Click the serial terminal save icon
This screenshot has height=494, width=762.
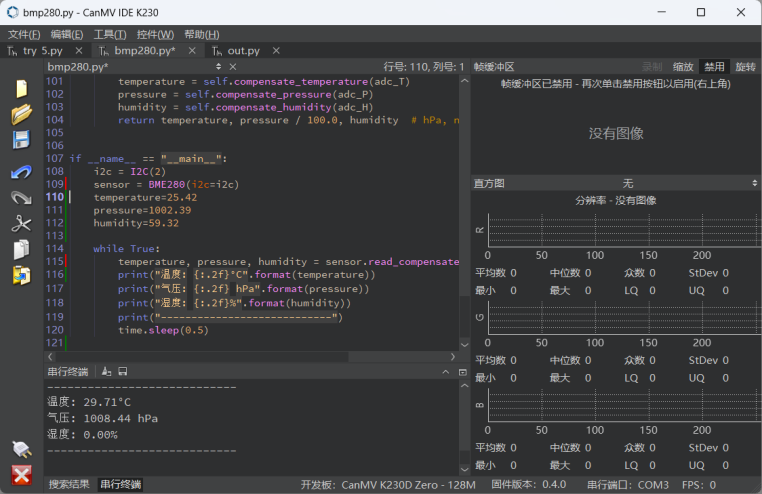[x=123, y=372]
